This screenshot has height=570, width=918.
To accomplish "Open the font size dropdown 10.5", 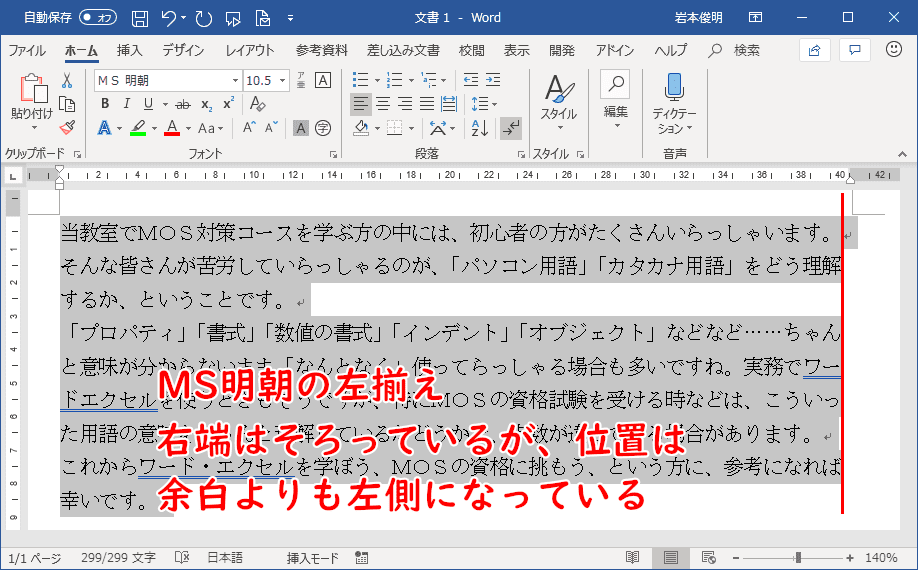I will 282,80.
